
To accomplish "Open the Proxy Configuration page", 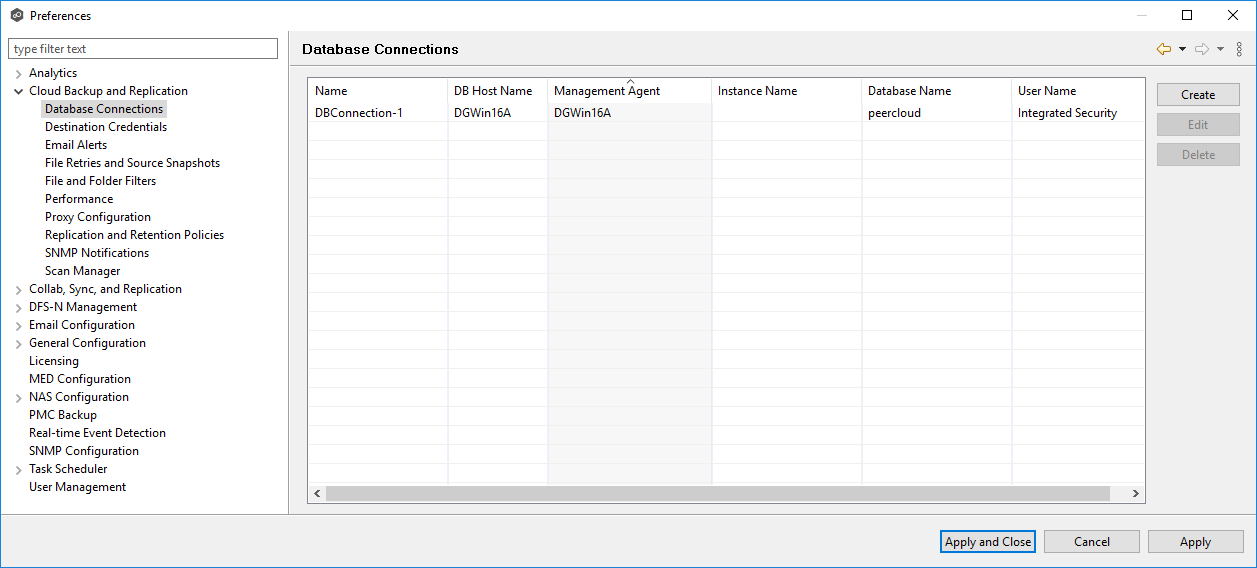I will tap(98, 217).
